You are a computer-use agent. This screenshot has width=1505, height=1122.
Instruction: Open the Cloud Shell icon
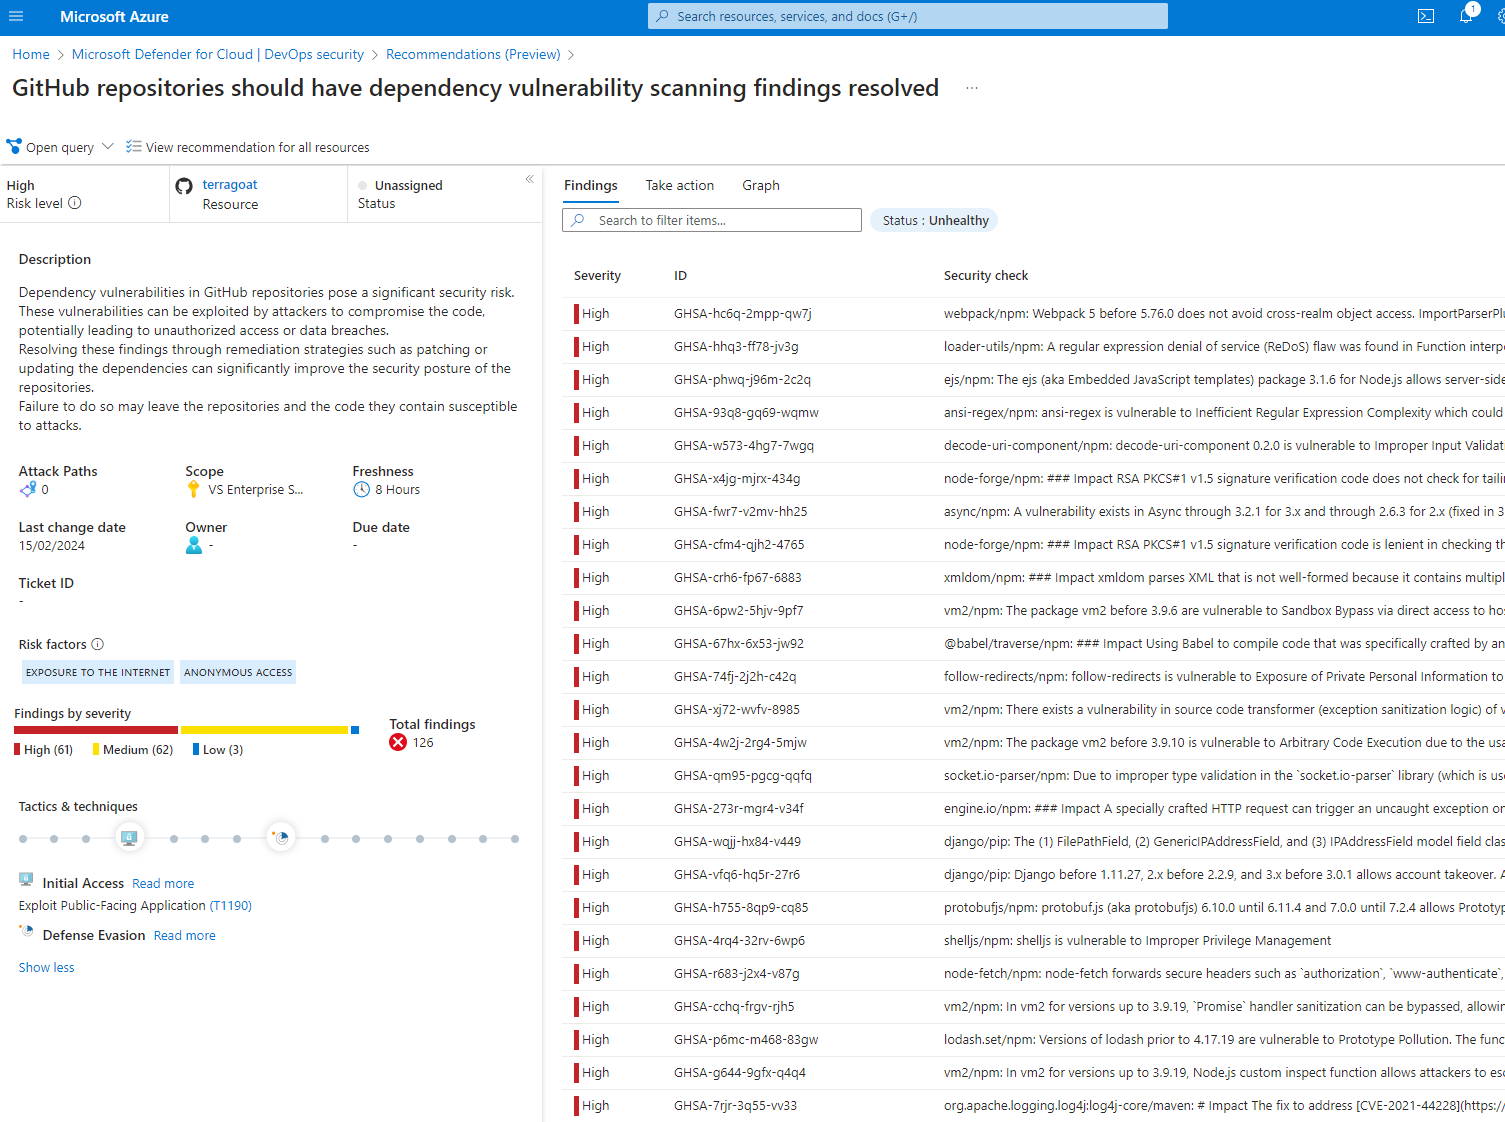[1426, 17]
